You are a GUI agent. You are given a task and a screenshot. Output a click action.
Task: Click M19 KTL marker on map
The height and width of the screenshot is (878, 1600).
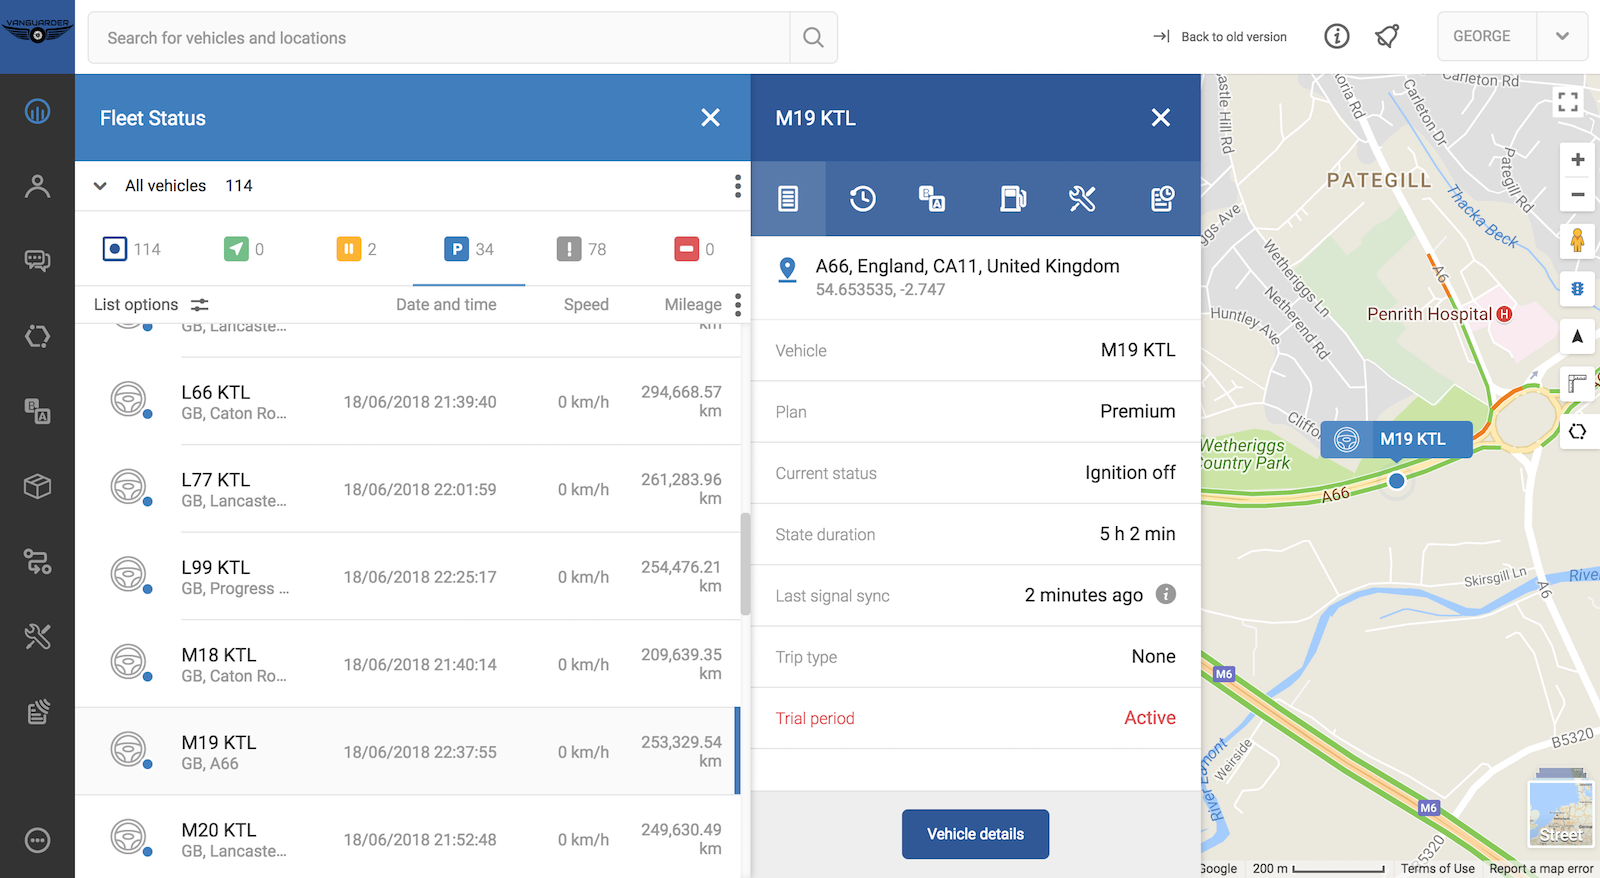1396,439
